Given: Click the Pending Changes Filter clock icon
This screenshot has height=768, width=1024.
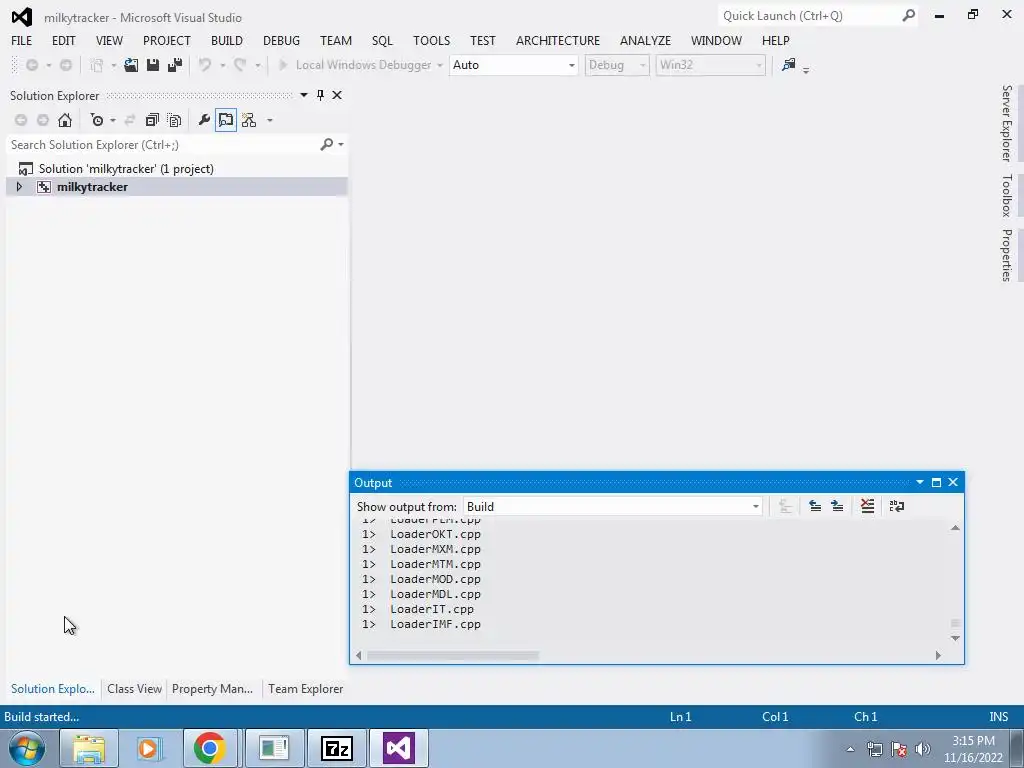Looking at the screenshot, I should coord(97,120).
